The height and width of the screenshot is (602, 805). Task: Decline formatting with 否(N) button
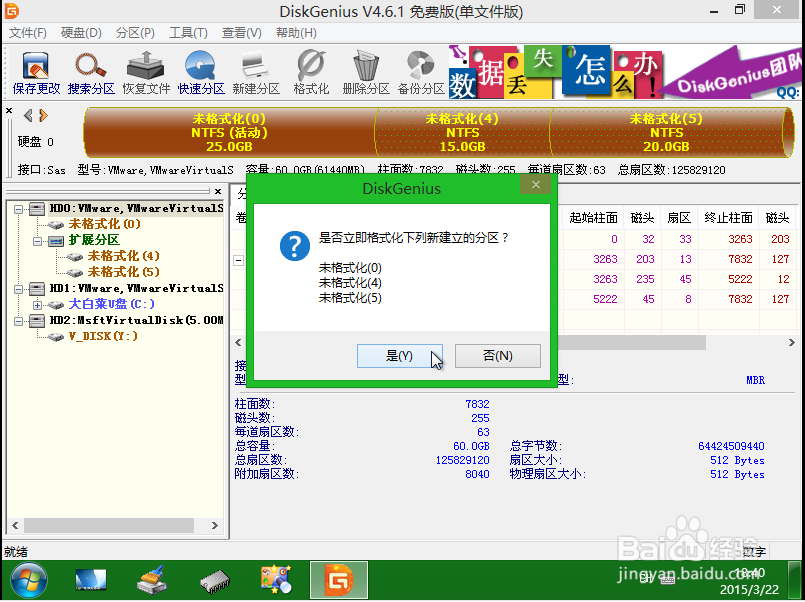pos(497,356)
